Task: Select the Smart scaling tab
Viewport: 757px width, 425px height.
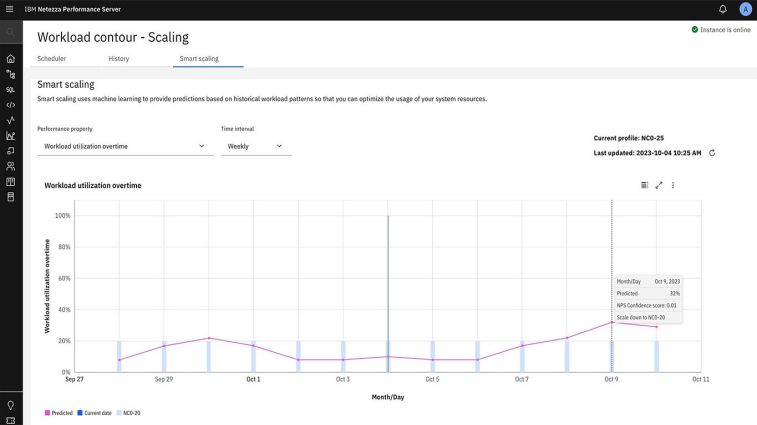Action: (199, 59)
